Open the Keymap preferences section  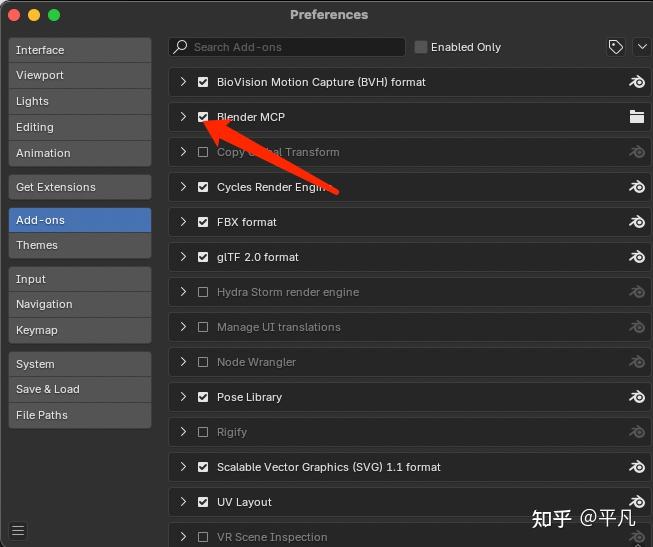[x=80, y=330]
